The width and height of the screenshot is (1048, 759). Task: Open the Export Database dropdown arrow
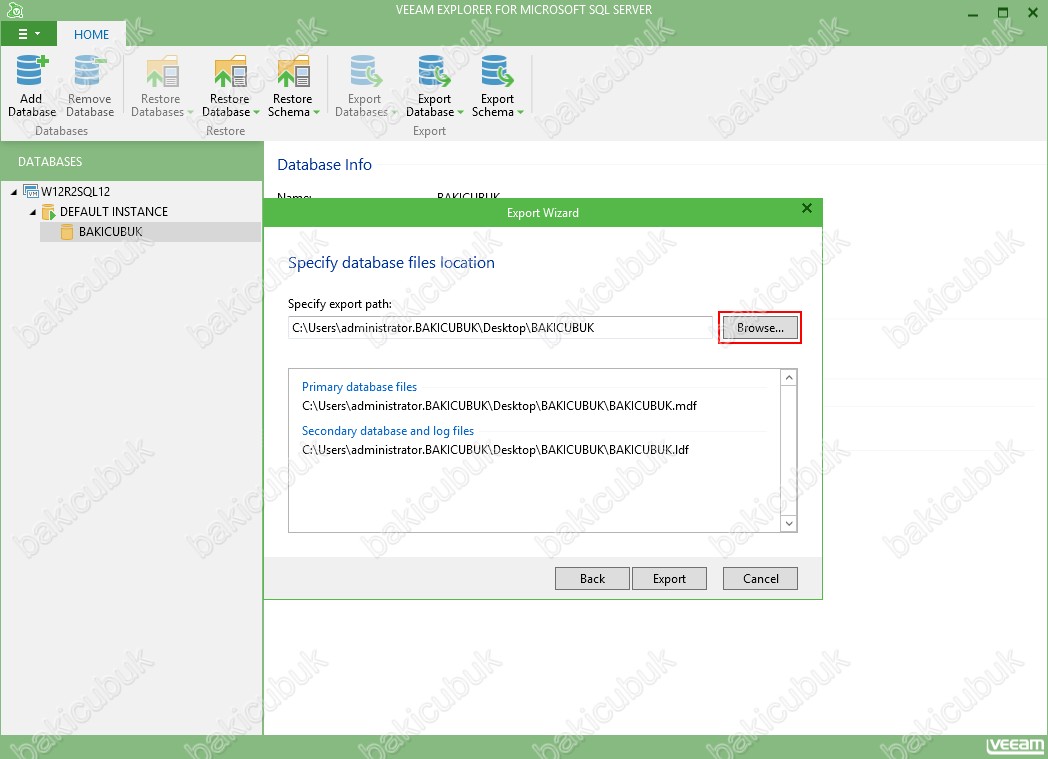click(460, 112)
